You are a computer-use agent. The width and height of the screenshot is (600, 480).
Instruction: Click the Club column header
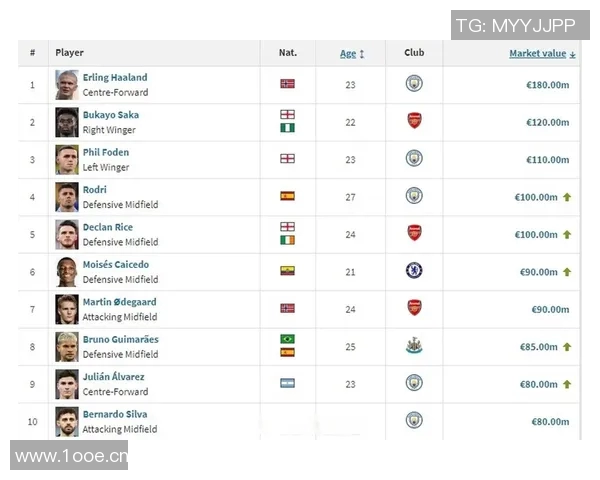[x=414, y=53]
